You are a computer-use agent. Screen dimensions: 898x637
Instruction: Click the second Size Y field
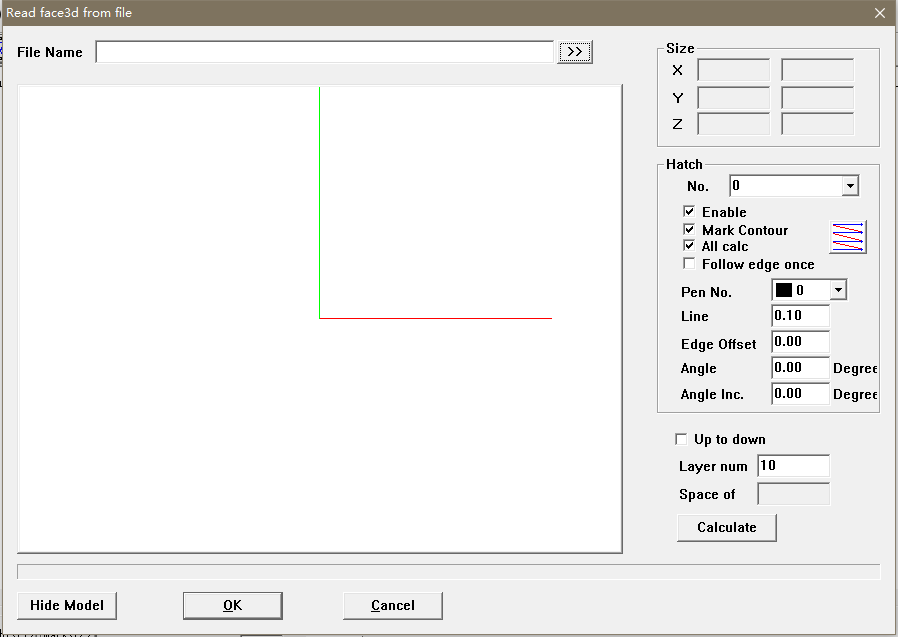(x=817, y=97)
